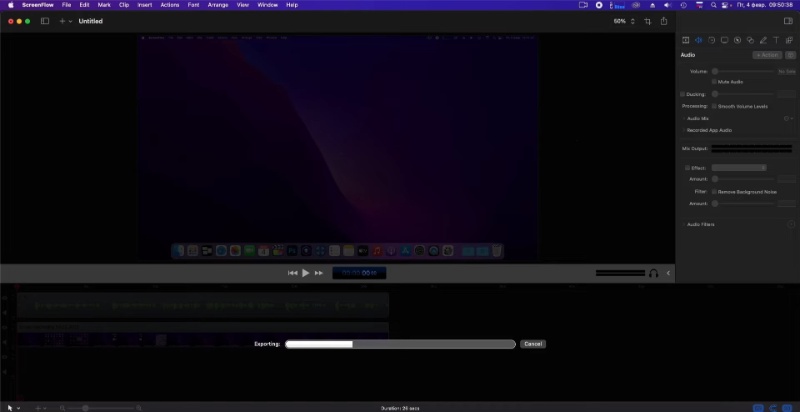
Task: Open the Mark menu
Action: pyautogui.click(x=104, y=5)
